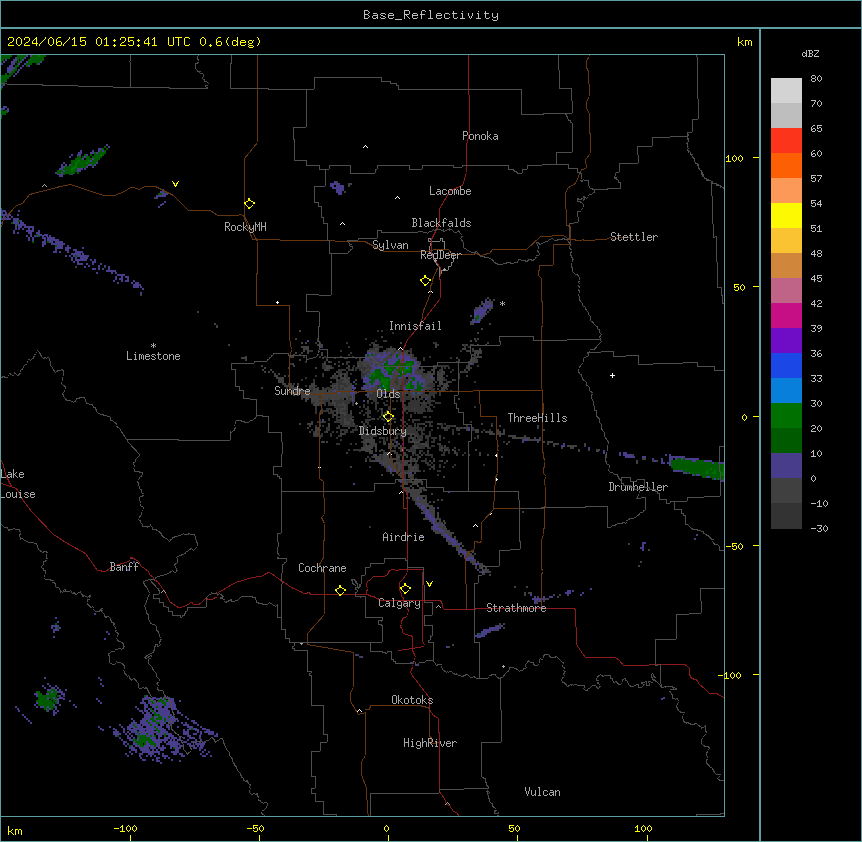Click the Base_Reflectivity title

point(431,15)
